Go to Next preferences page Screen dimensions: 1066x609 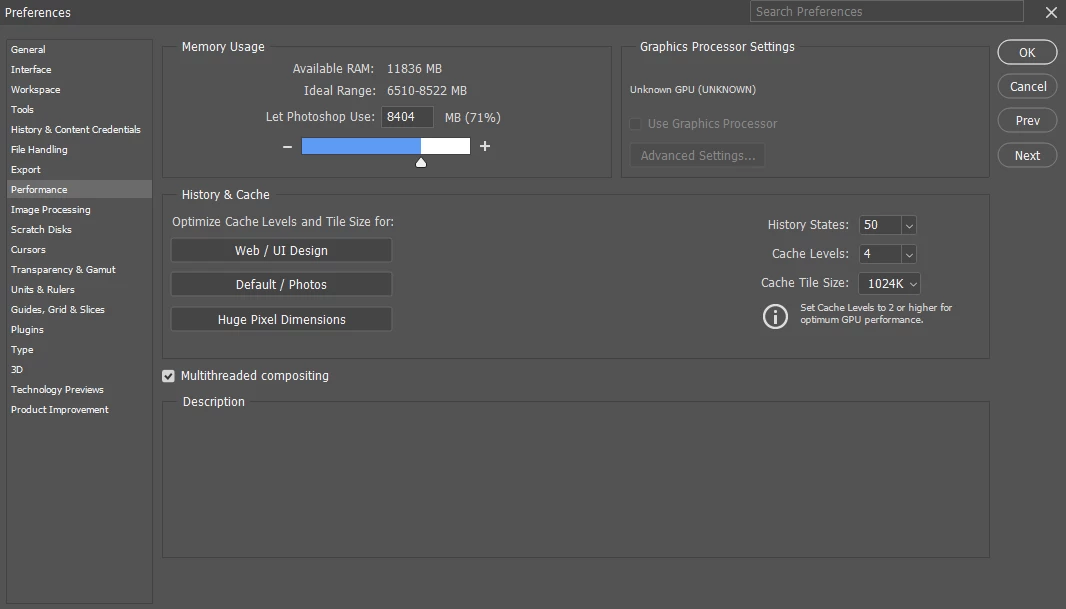pos(1027,156)
